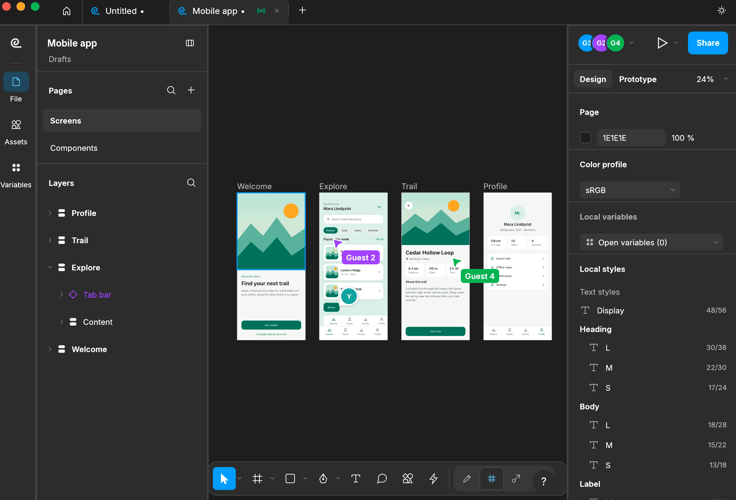736x500 pixels.
Task: Select the Design tab
Action: pos(592,79)
